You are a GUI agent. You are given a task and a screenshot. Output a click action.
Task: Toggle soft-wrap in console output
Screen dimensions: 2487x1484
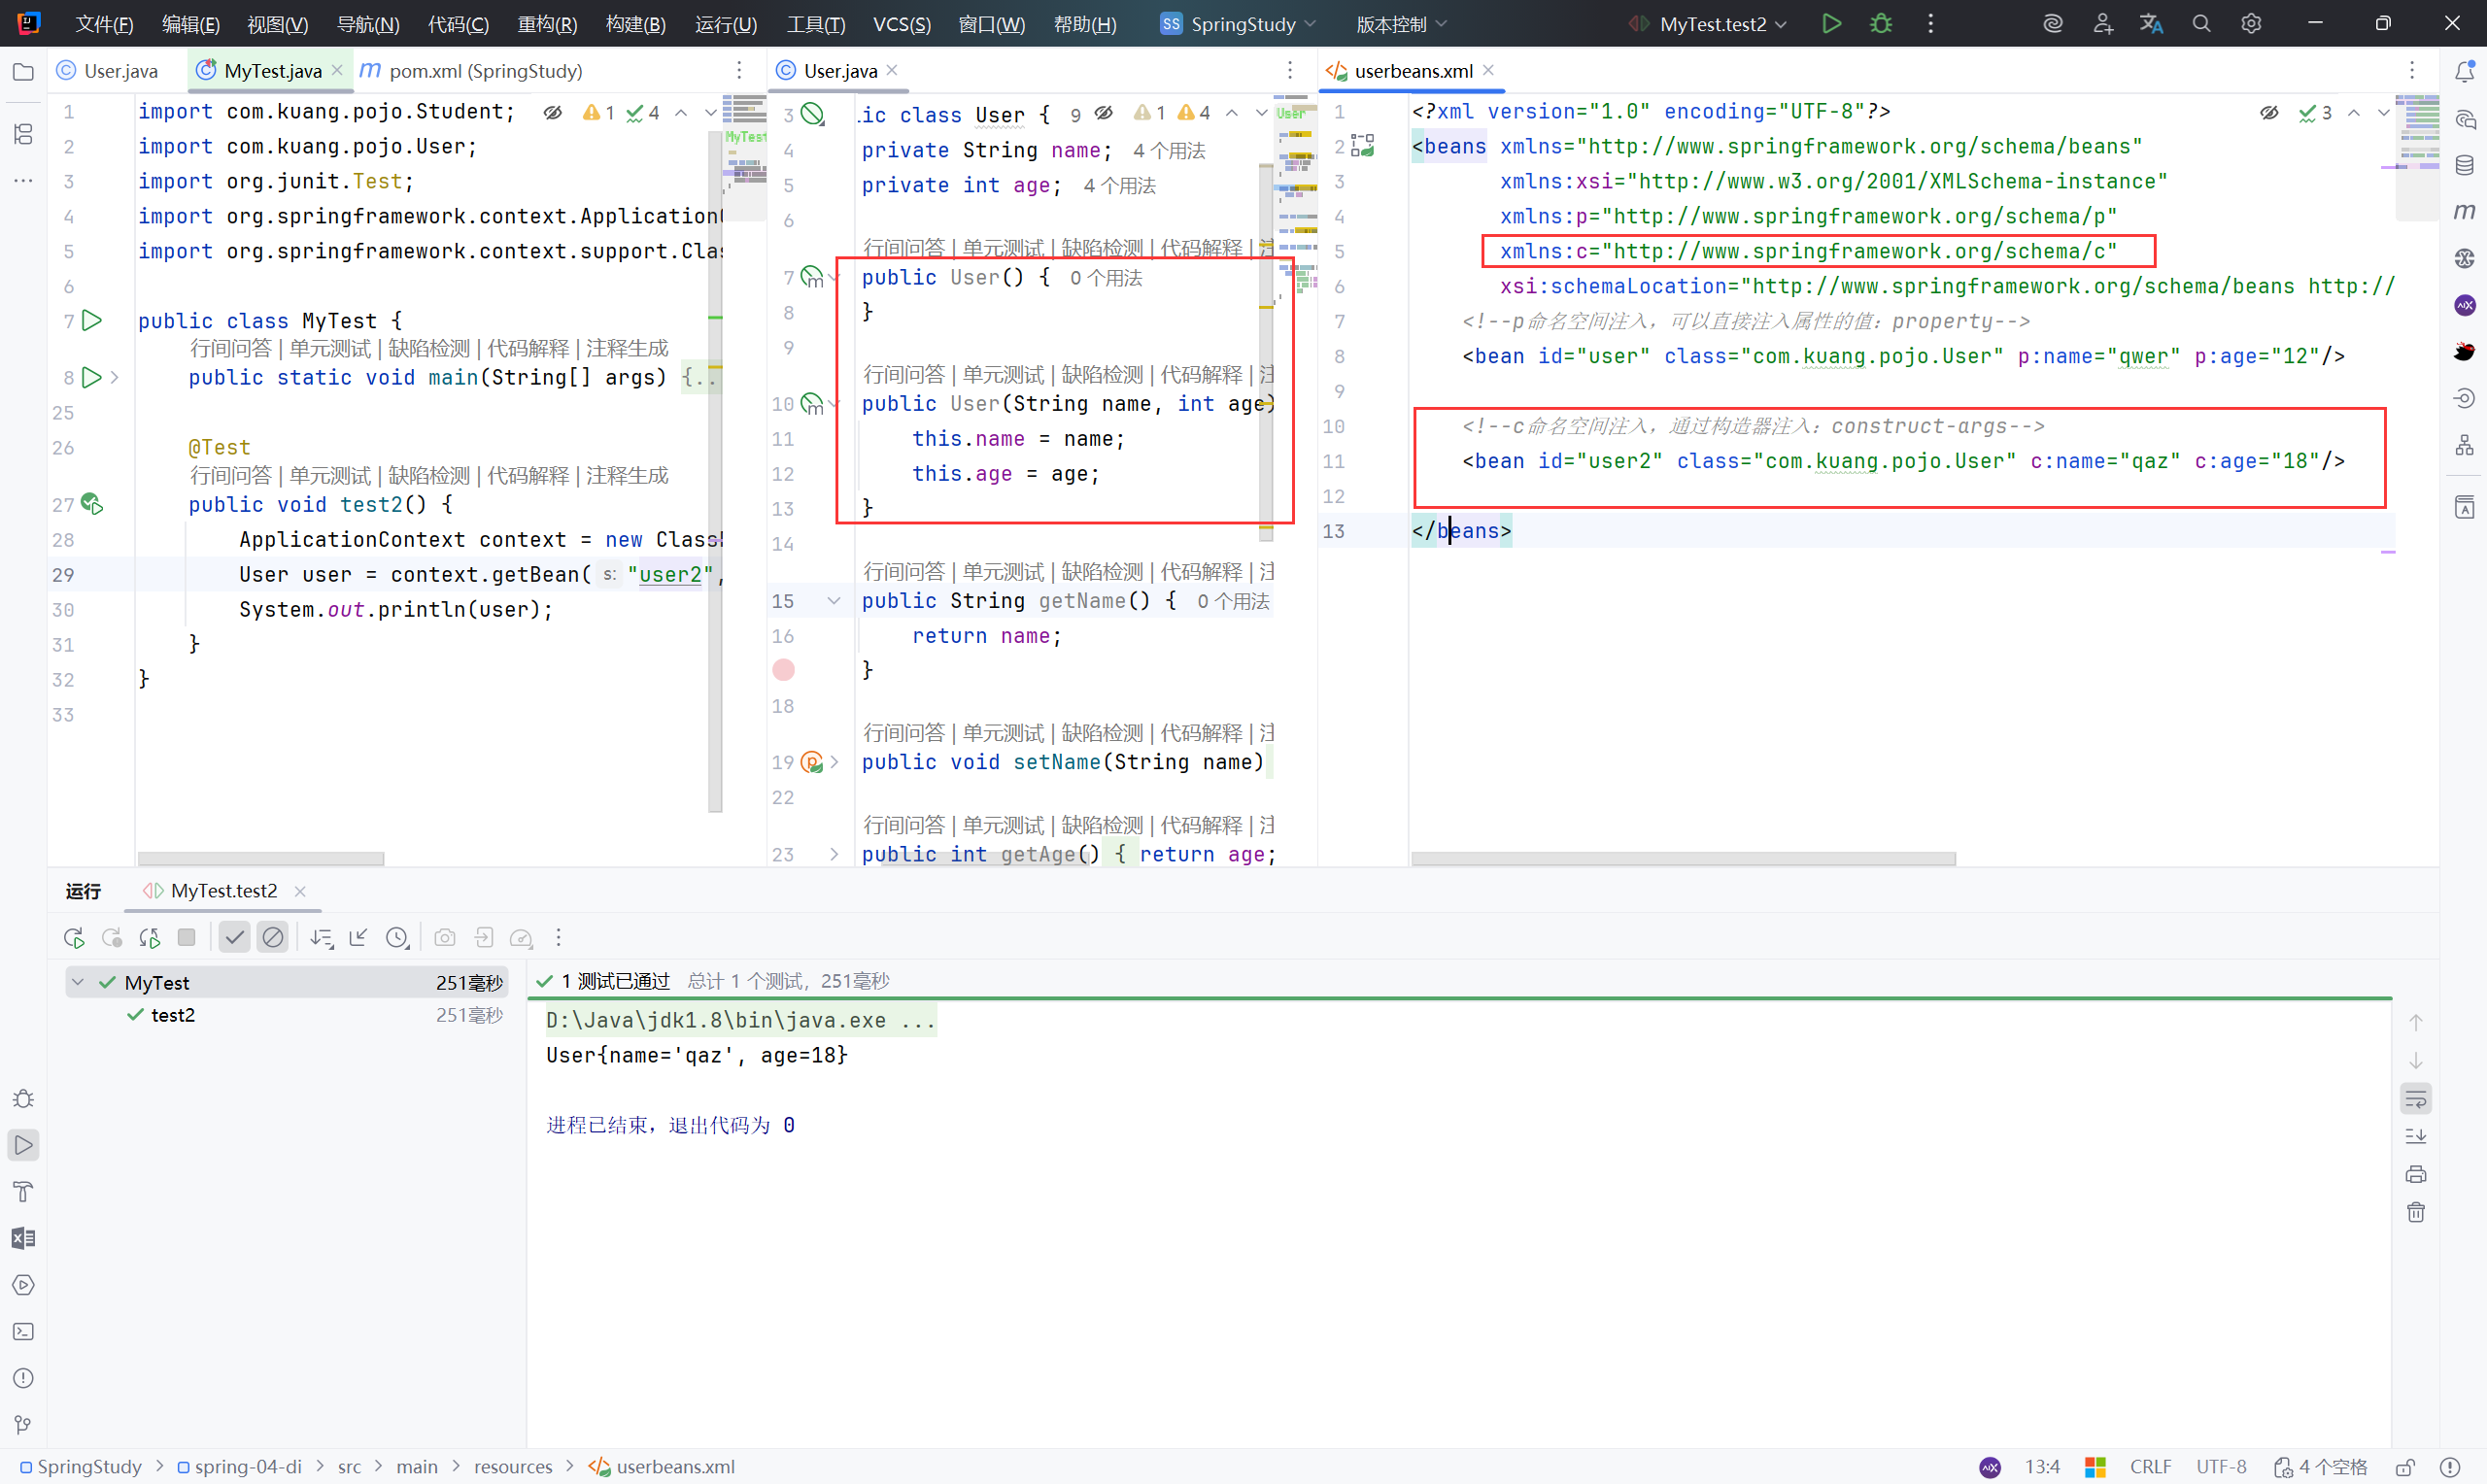(x=2416, y=1099)
